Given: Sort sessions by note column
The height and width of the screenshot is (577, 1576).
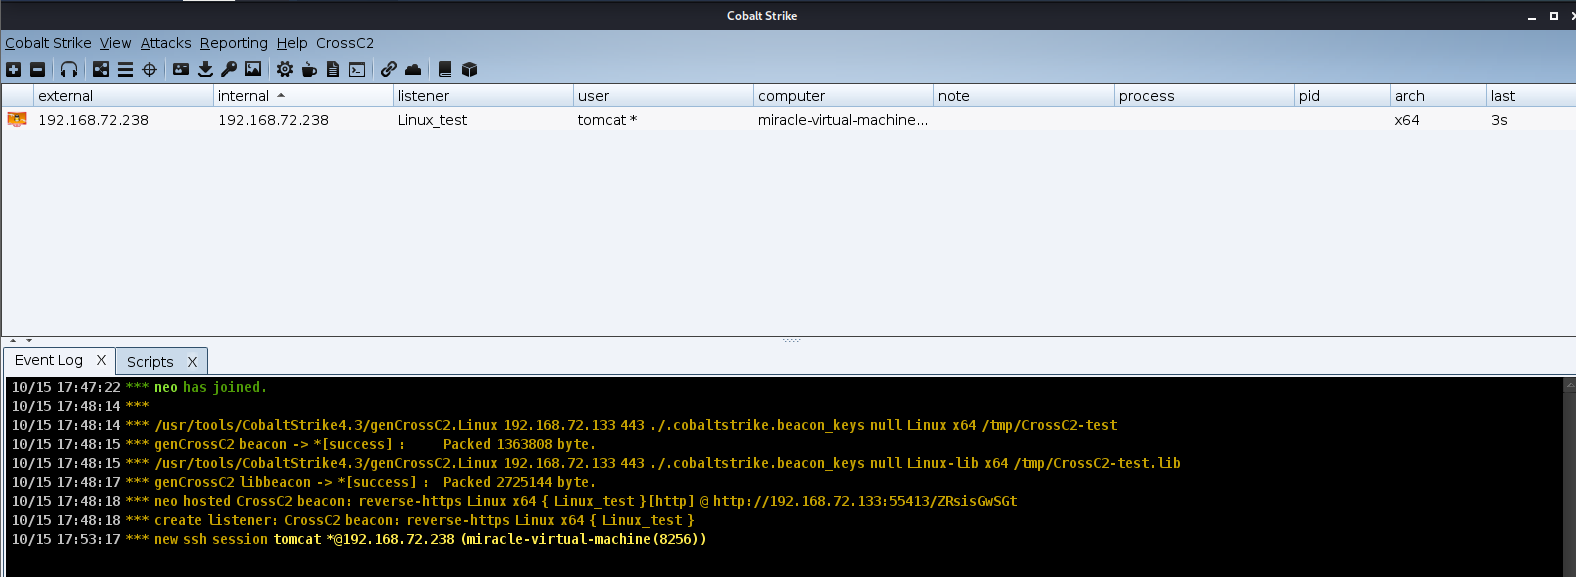Looking at the screenshot, I should tap(1024, 96).
